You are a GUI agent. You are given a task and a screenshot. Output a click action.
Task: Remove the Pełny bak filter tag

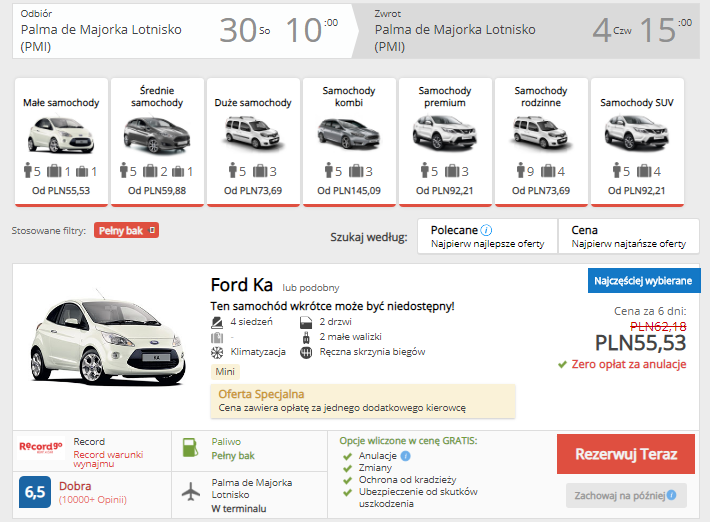pyautogui.click(x=152, y=231)
